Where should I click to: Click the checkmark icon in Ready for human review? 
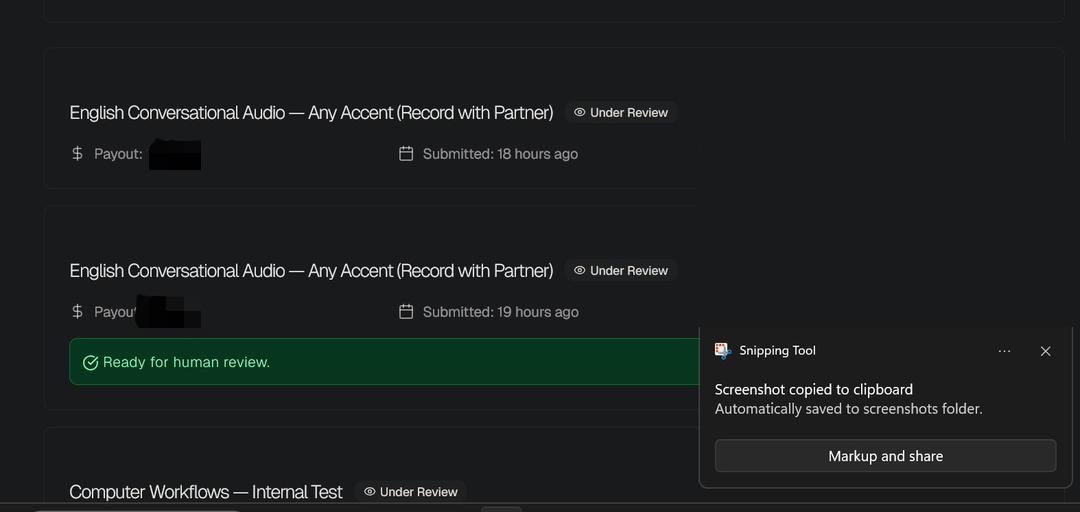coord(90,362)
